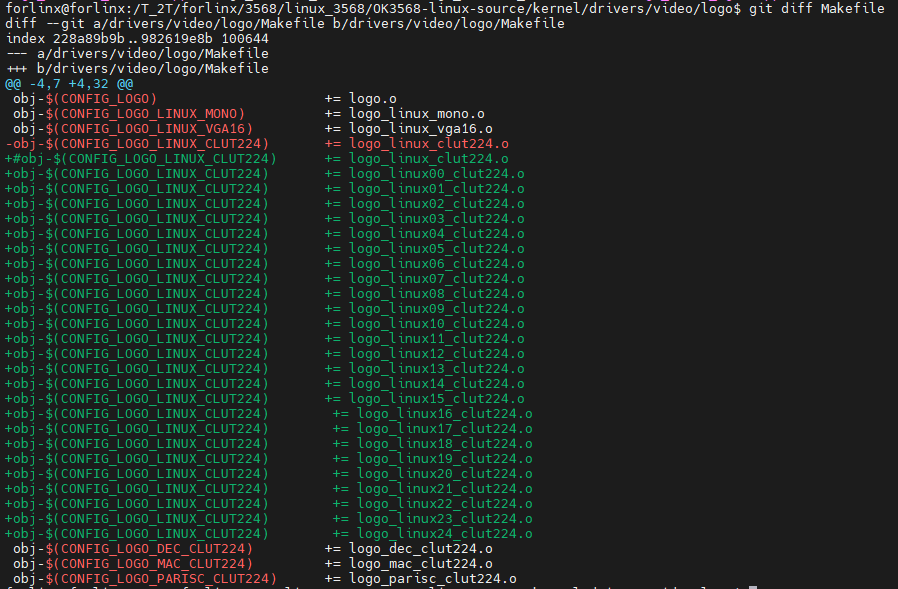Click the removed red 'logo_linux_clut224.o' entry
The height and width of the screenshot is (589, 898).
(x=428, y=143)
